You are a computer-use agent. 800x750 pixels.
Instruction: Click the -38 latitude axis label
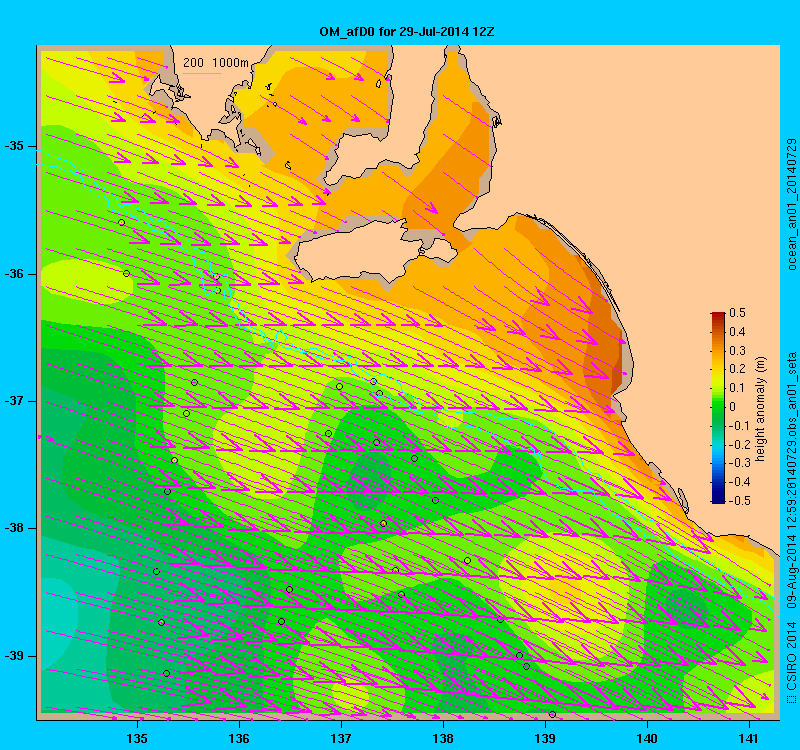(x=14, y=528)
